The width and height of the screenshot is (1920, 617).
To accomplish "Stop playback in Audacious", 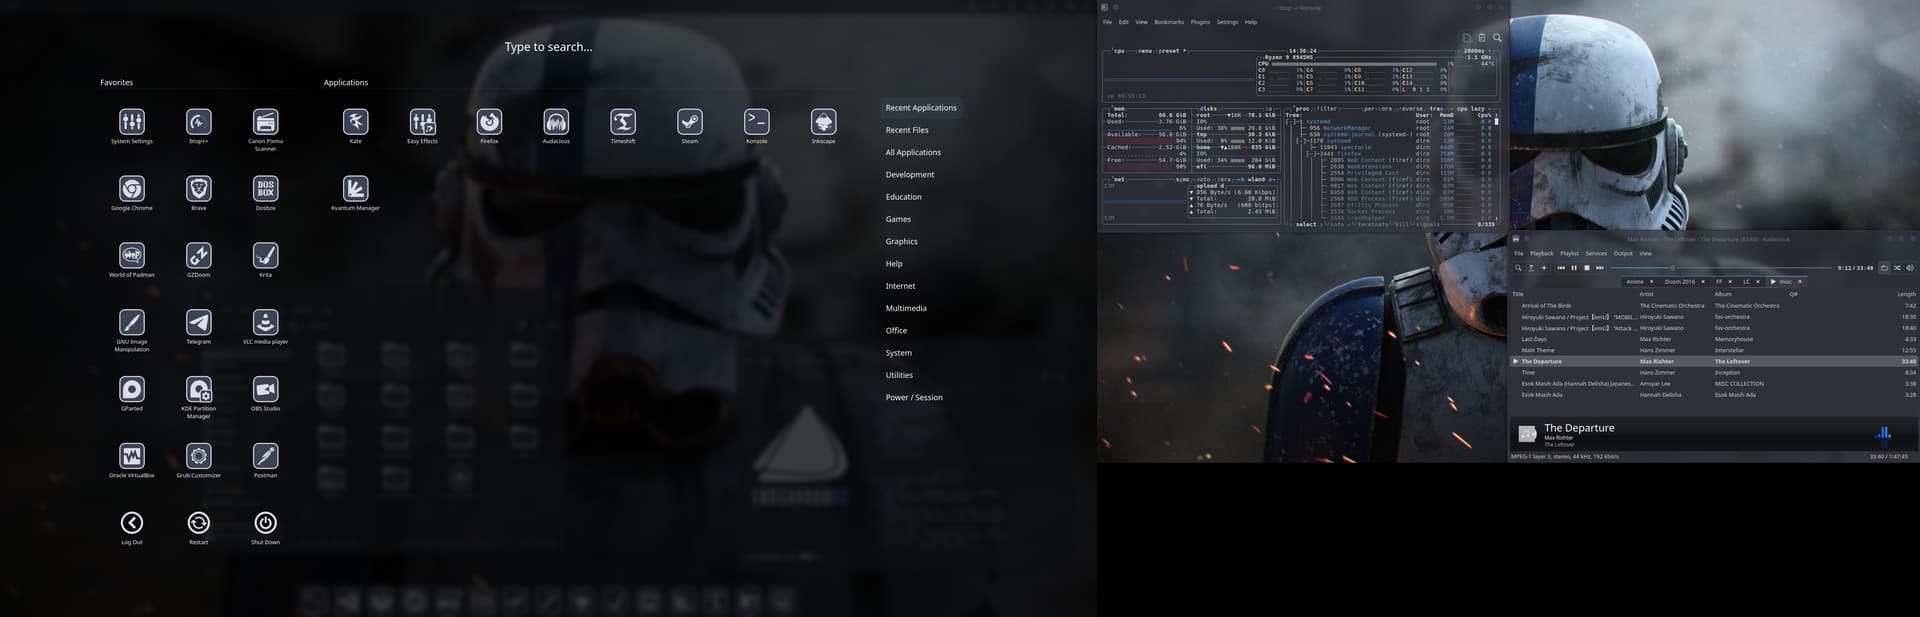I will pos(1587,268).
